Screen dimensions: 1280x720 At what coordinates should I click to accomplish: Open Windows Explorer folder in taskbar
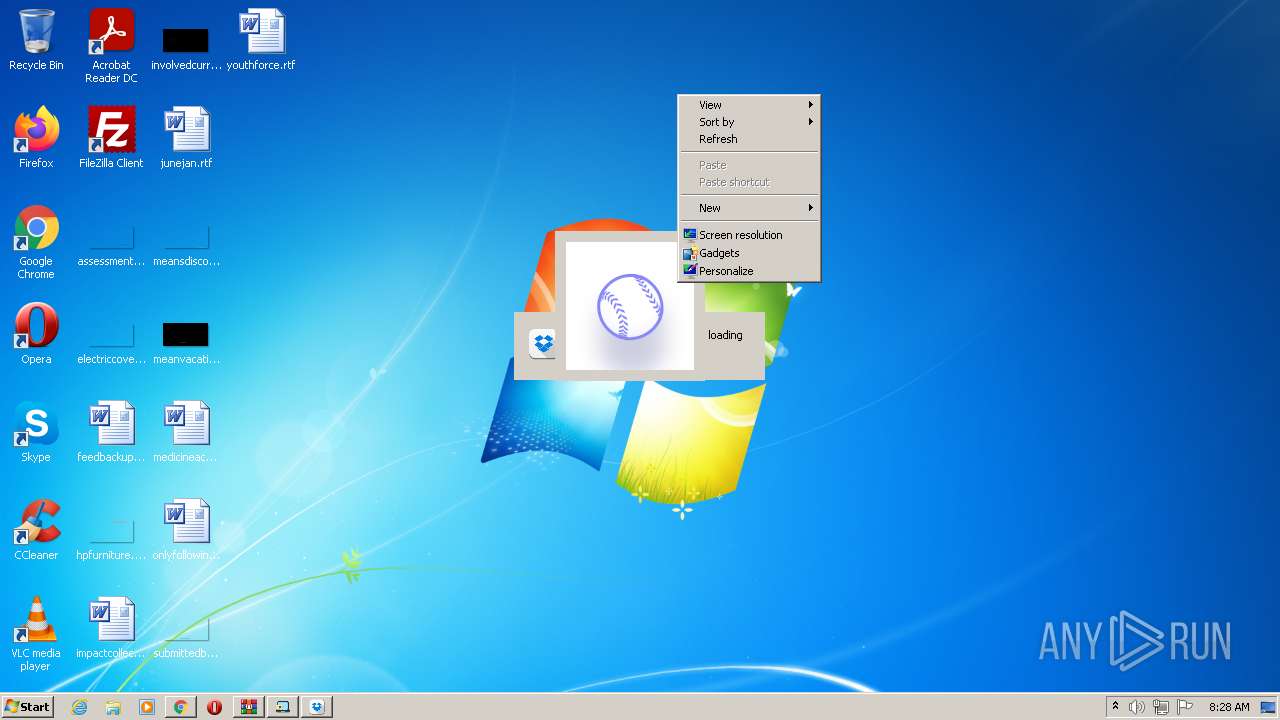click(x=113, y=707)
